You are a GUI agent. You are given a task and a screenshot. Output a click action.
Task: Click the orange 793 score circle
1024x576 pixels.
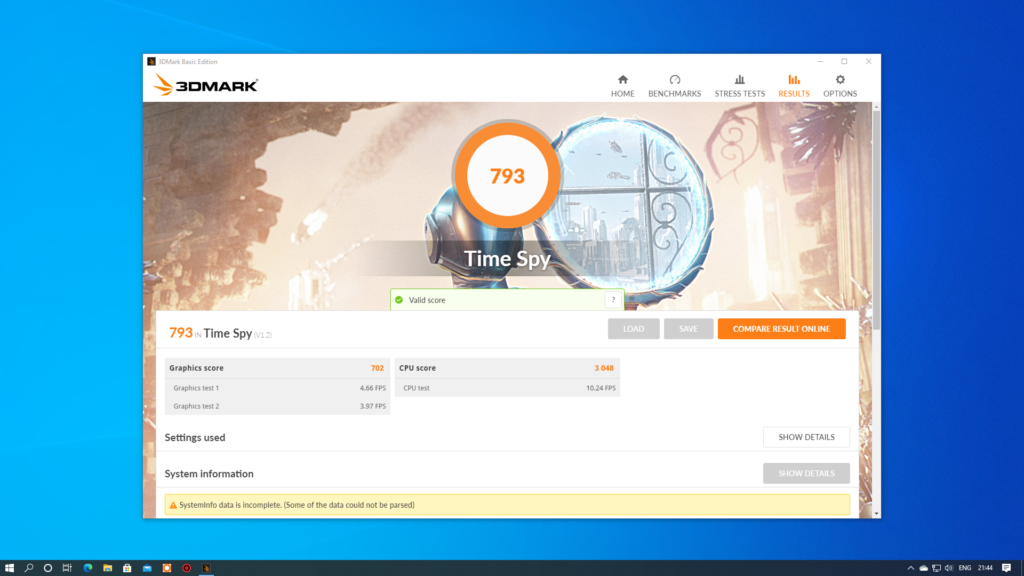tap(507, 175)
